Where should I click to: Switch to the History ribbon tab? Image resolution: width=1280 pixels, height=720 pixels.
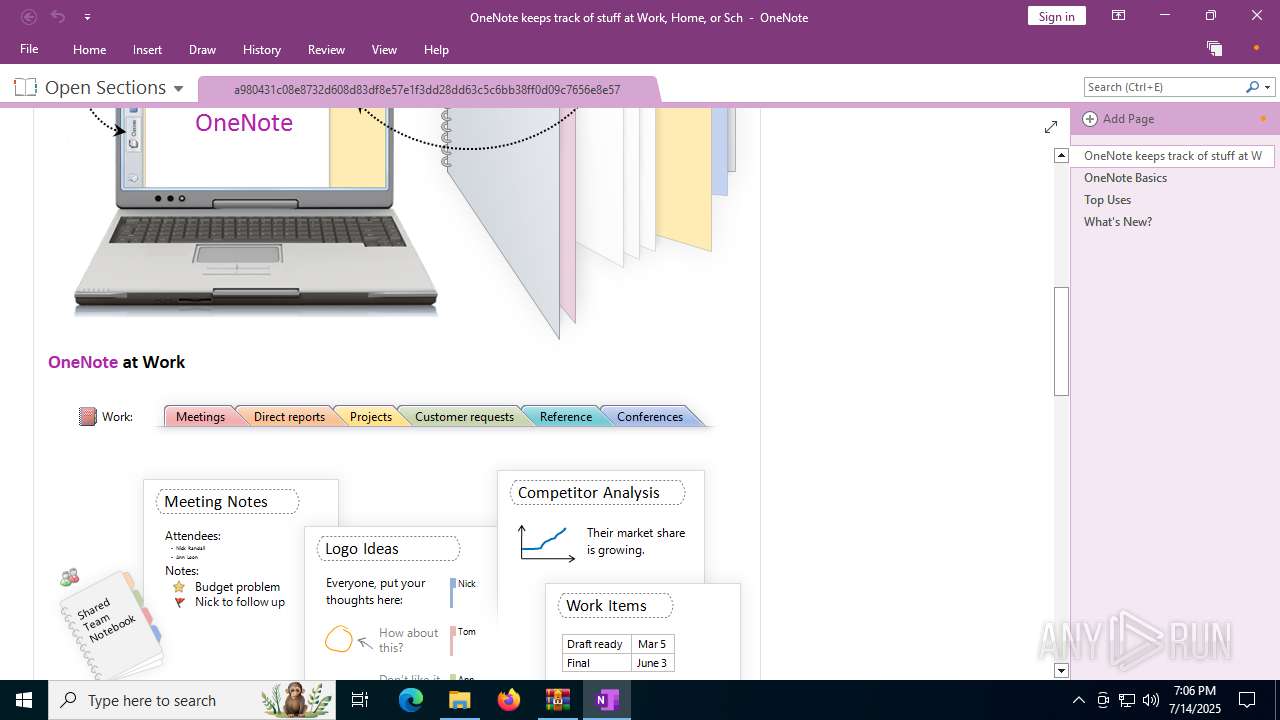(x=261, y=49)
